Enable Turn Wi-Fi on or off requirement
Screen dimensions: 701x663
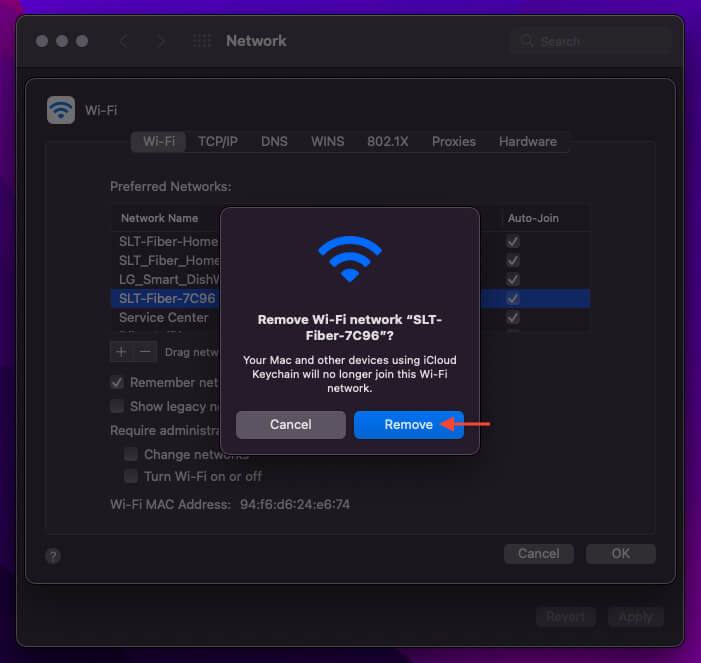(x=131, y=476)
